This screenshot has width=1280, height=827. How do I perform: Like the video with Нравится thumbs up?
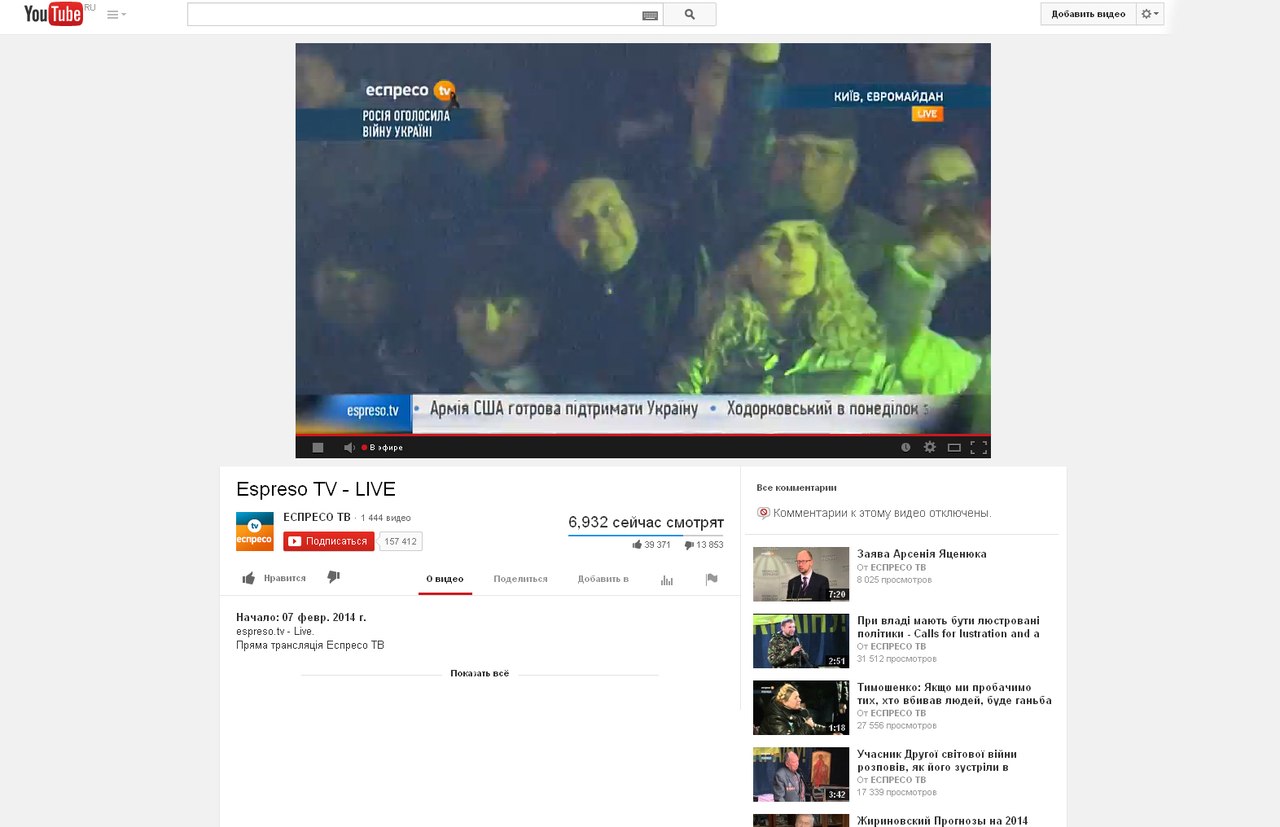point(274,578)
